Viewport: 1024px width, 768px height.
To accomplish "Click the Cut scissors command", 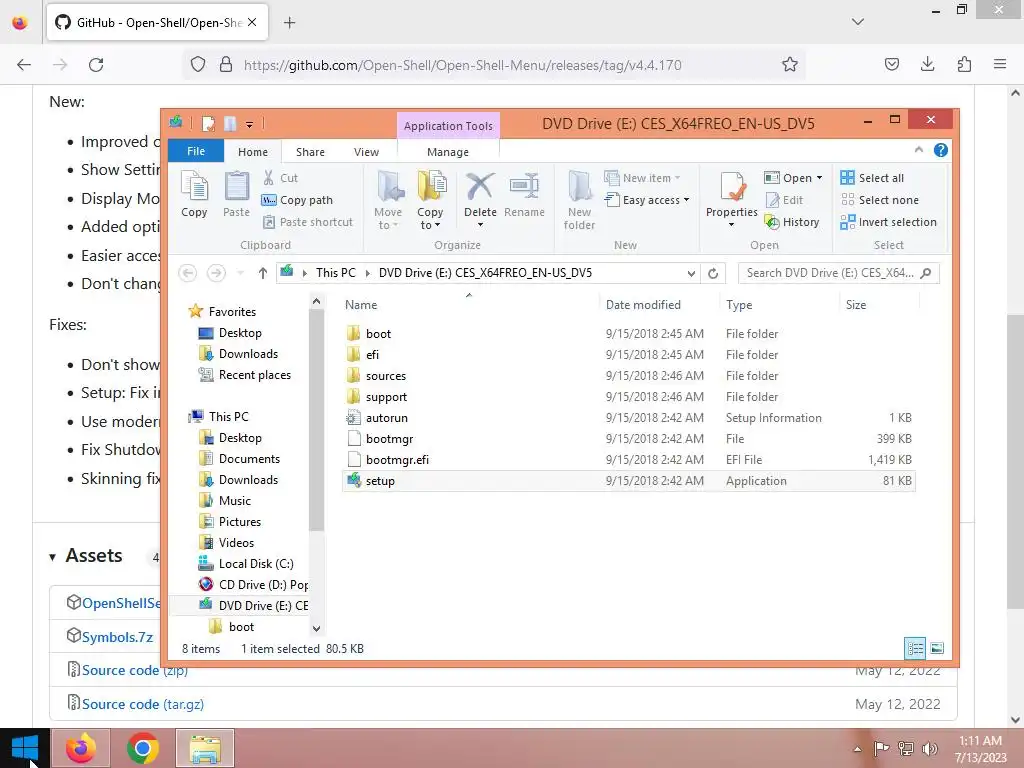I will (280, 178).
